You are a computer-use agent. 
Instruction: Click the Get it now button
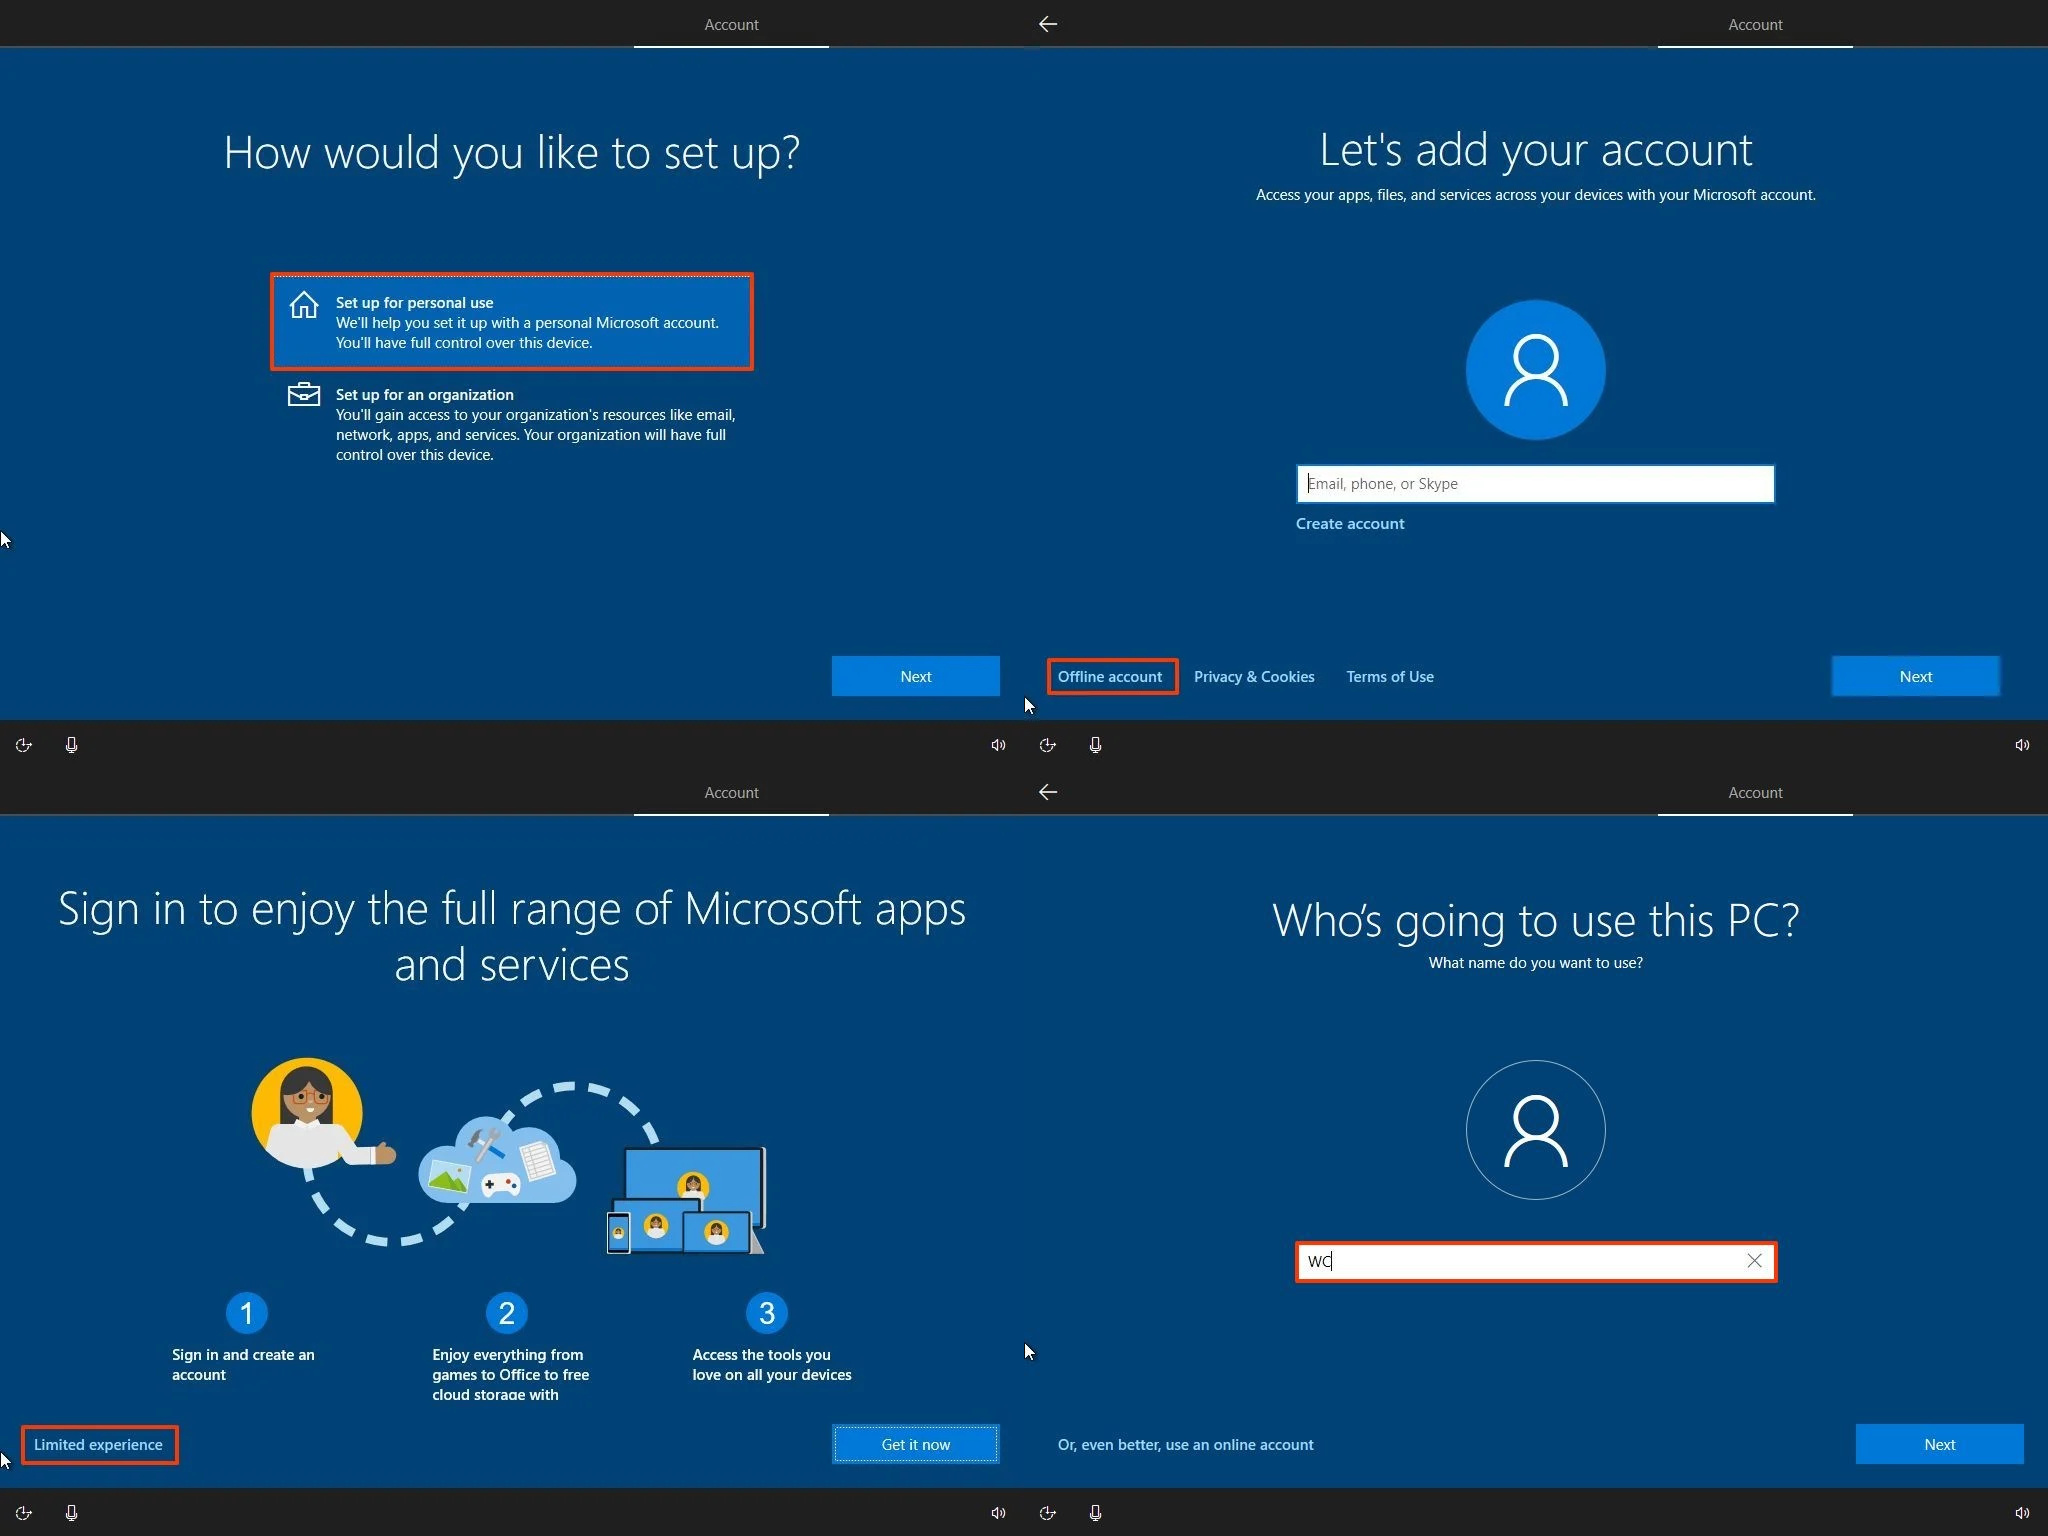tap(915, 1444)
